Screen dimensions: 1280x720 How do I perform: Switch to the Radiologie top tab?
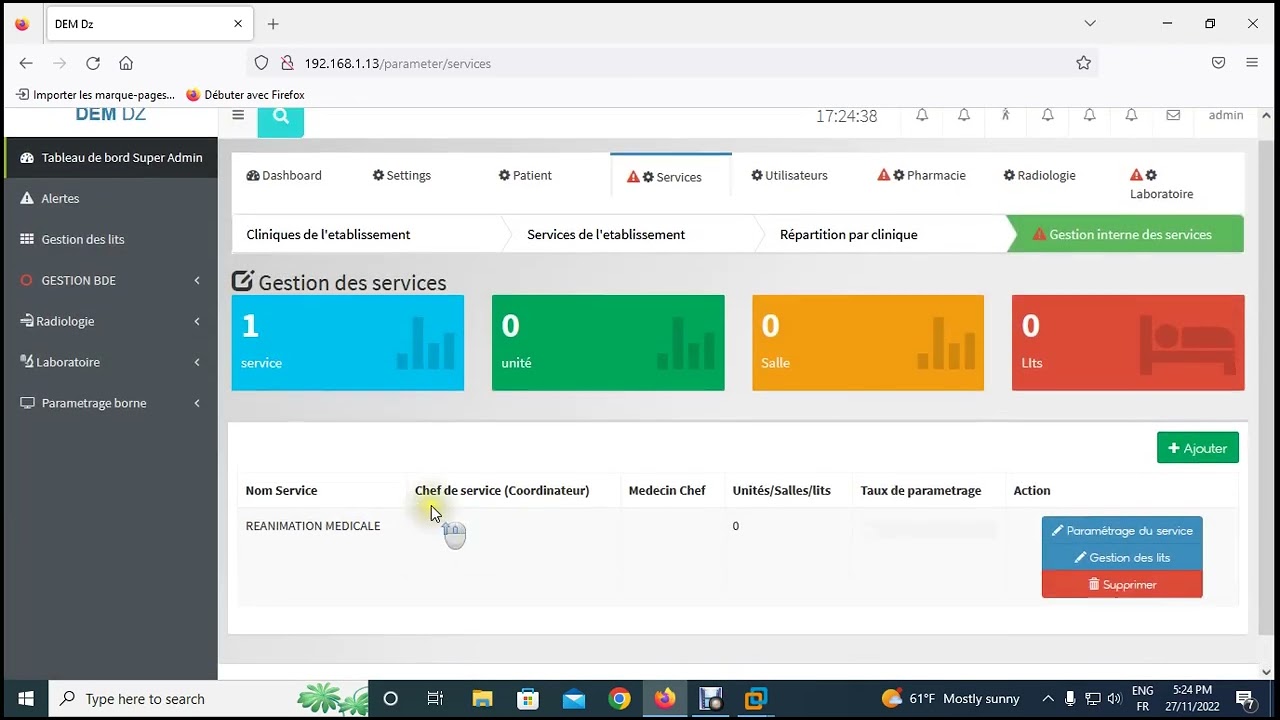pyautogui.click(x=1040, y=175)
